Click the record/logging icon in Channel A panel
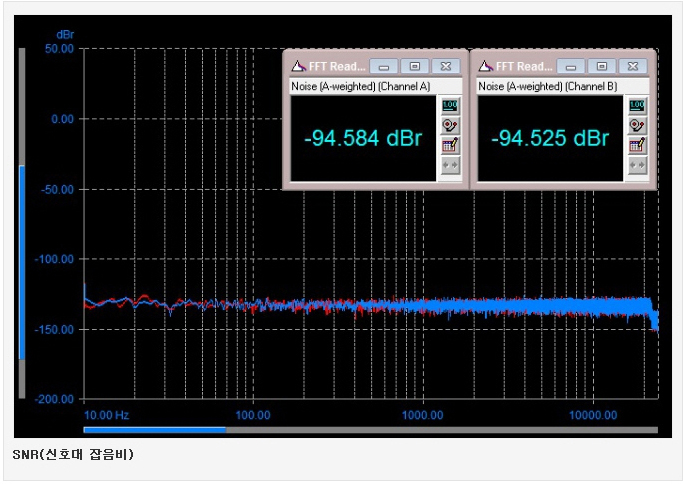The width and height of the screenshot is (683, 484). [x=450, y=125]
